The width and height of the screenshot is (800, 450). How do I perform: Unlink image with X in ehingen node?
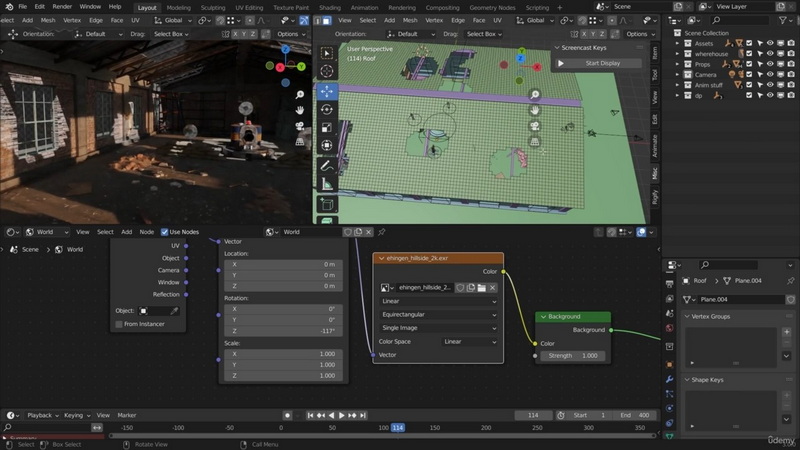coord(492,288)
